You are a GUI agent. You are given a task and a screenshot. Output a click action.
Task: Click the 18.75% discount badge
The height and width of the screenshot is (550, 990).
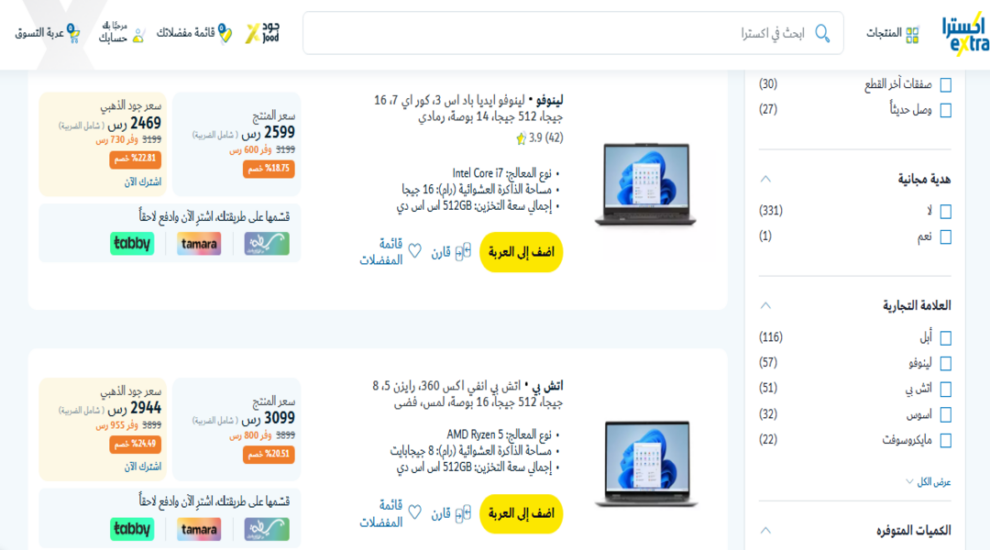coord(269,169)
